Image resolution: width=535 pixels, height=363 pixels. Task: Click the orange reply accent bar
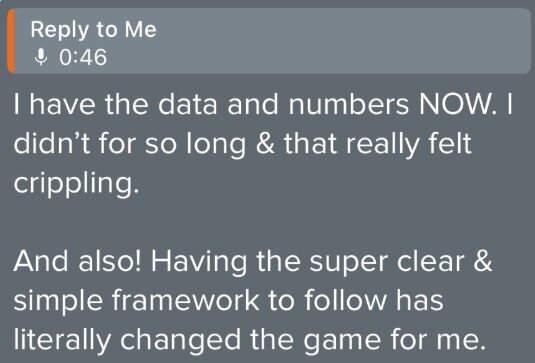(x=11, y=41)
